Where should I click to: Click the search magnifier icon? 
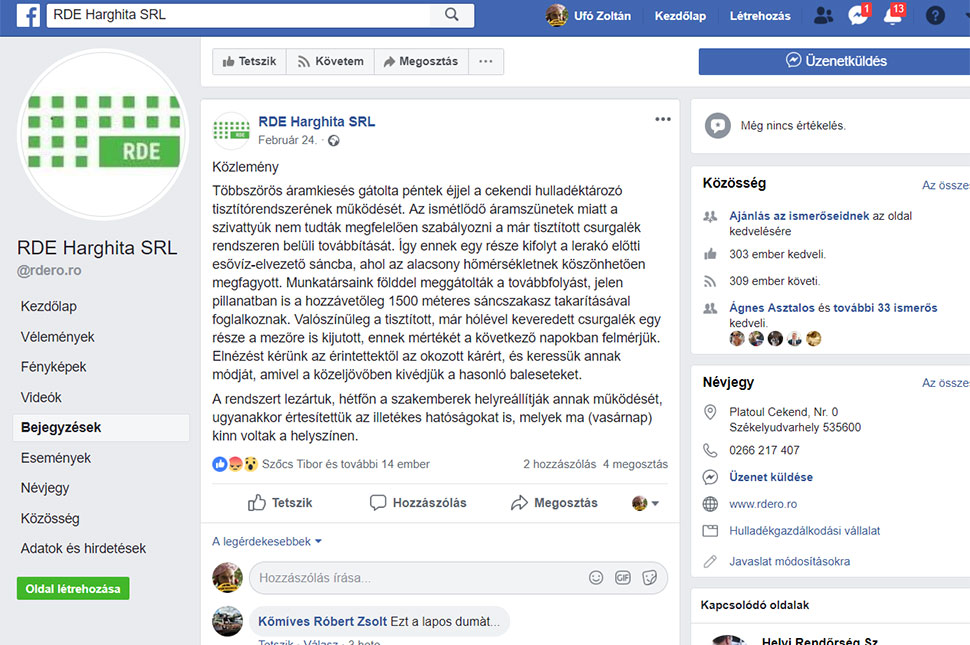pyautogui.click(x=452, y=15)
